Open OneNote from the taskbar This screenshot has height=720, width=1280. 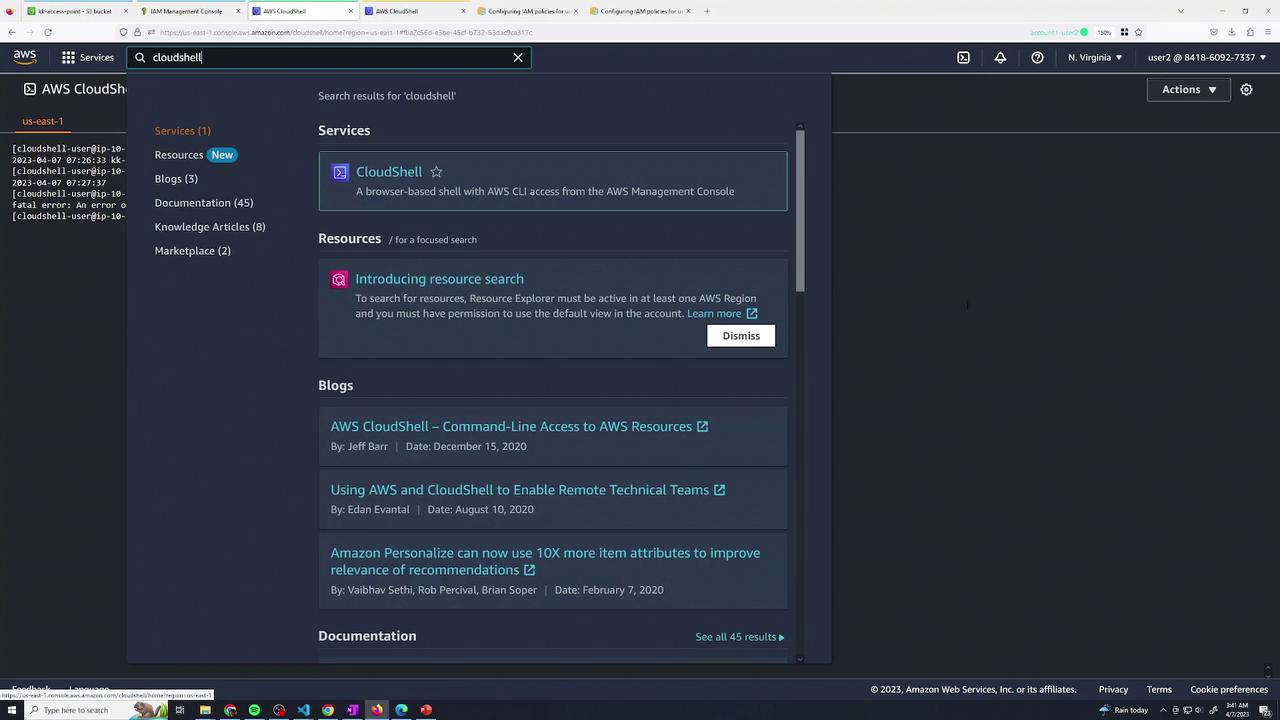coord(352,710)
